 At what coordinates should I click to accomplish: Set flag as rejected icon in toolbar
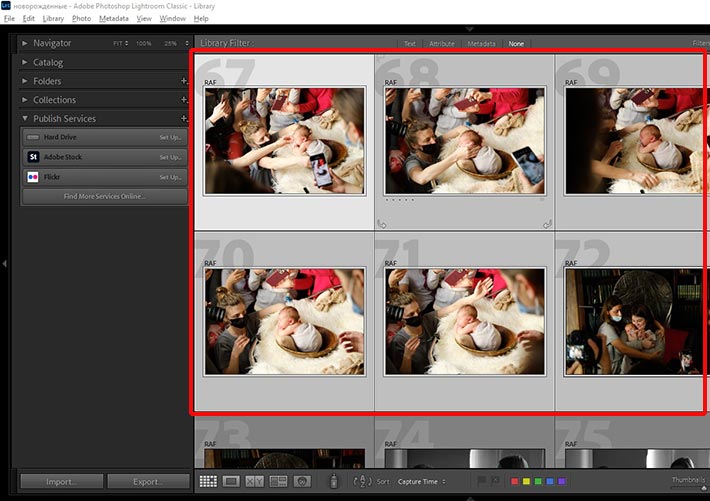click(x=495, y=480)
